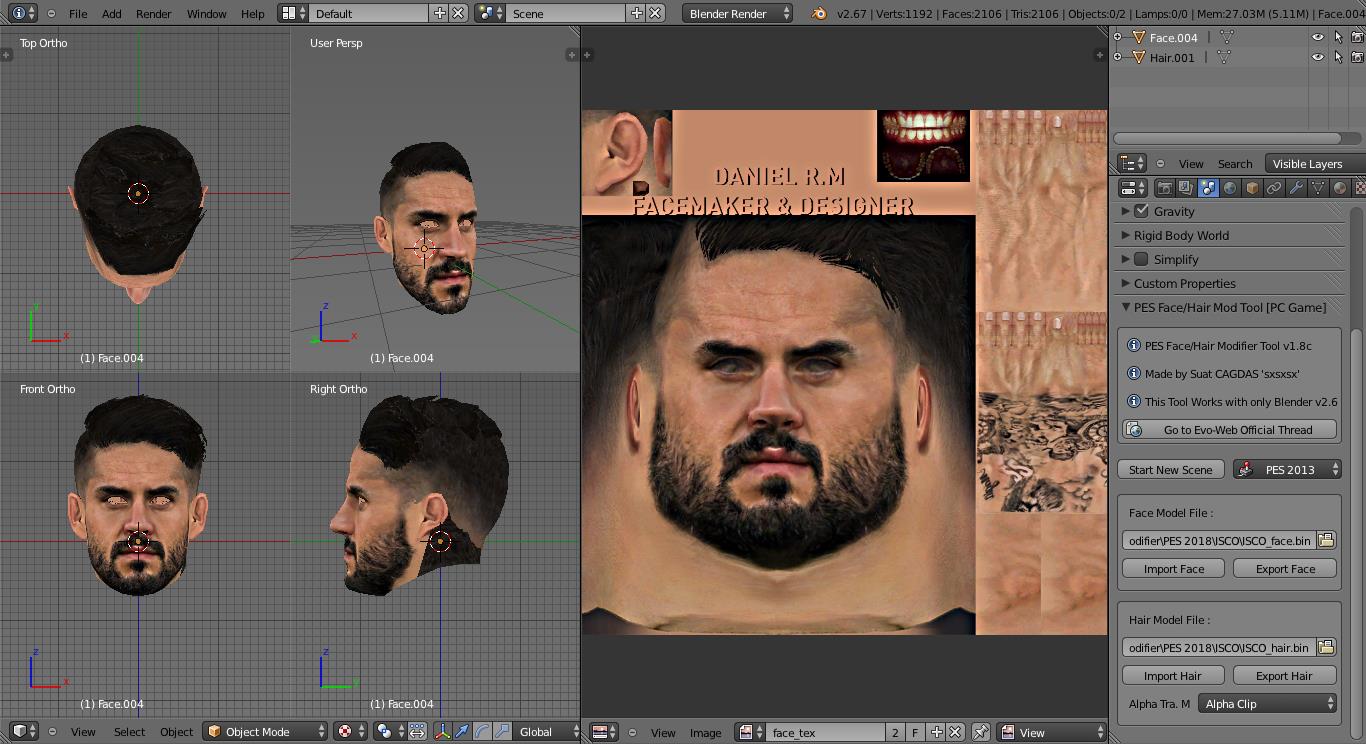Open the Object properties cube tab
1366x744 pixels.
pyautogui.click(x=1252, y=188)
